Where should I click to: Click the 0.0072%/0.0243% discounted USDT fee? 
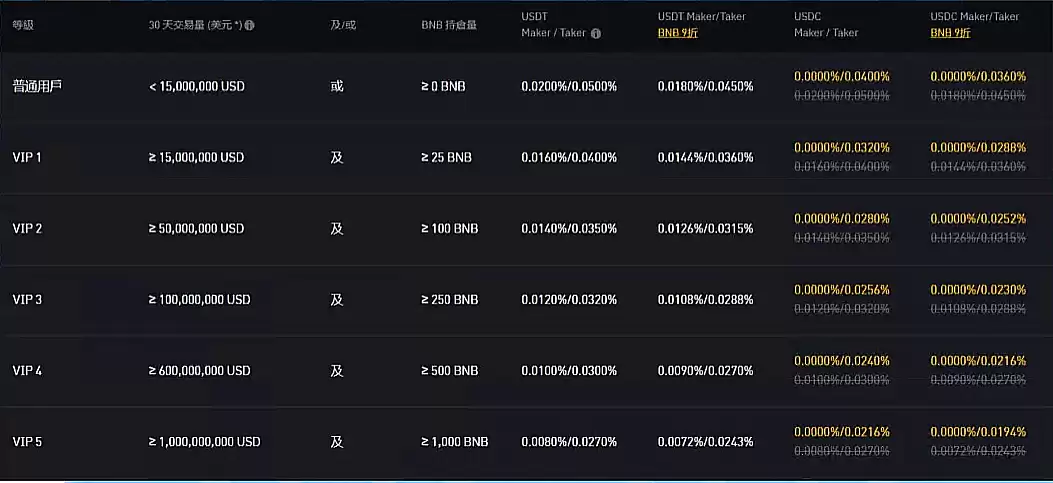705,441
